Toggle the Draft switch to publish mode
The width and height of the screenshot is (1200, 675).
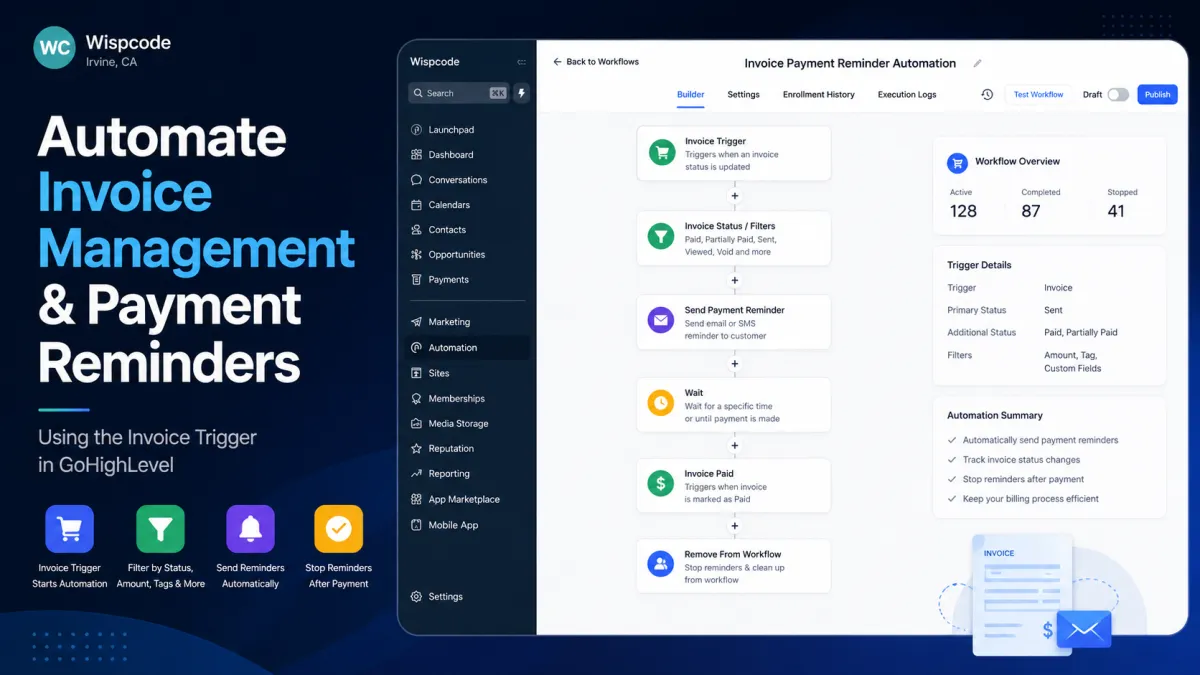pos(1118,94)
